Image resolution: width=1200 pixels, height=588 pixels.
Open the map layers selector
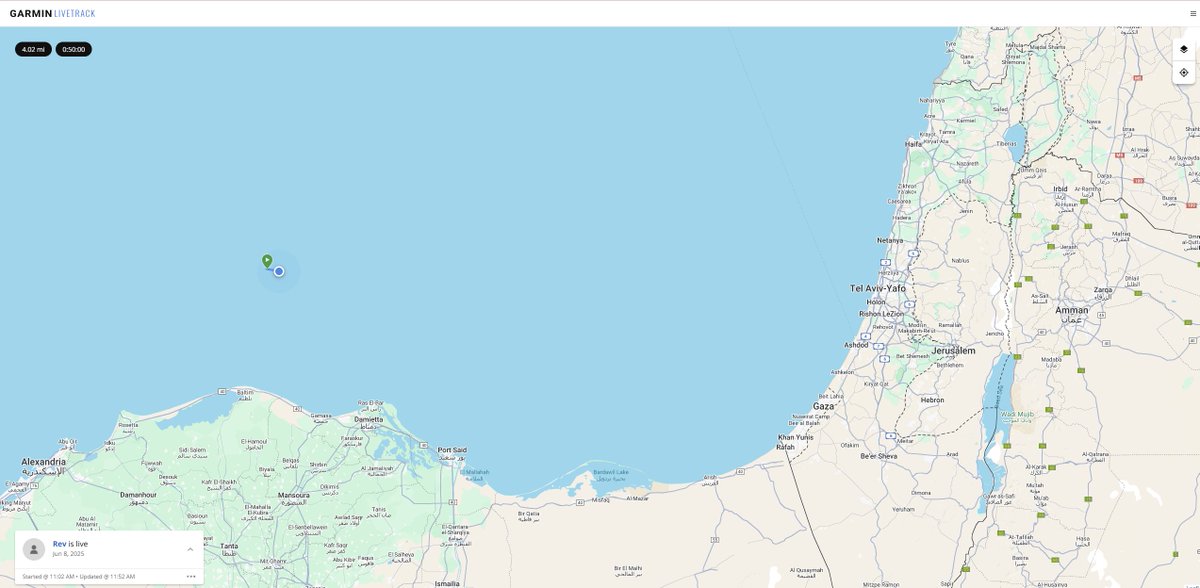[1183, 49]
